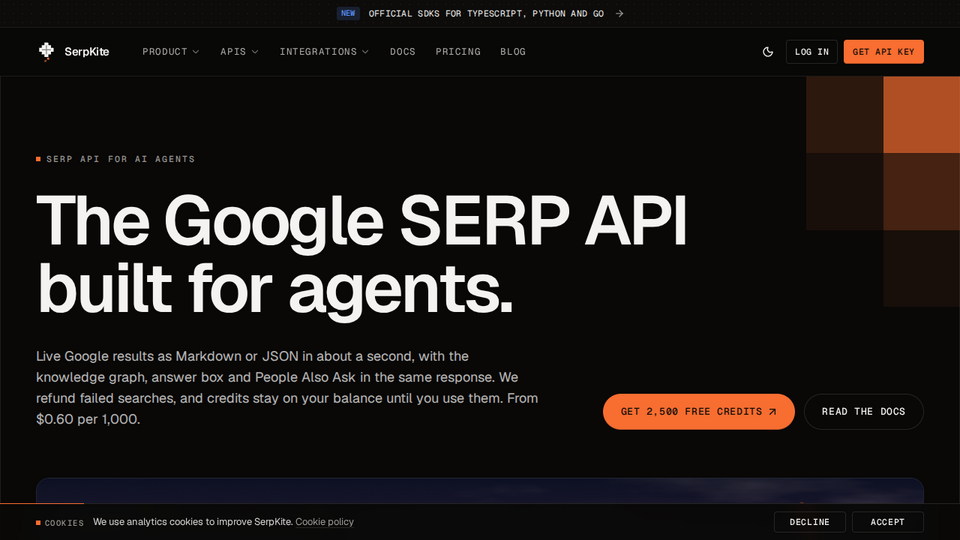
Task: Expand the APIs dropdown menu
Action: [239, 52]
